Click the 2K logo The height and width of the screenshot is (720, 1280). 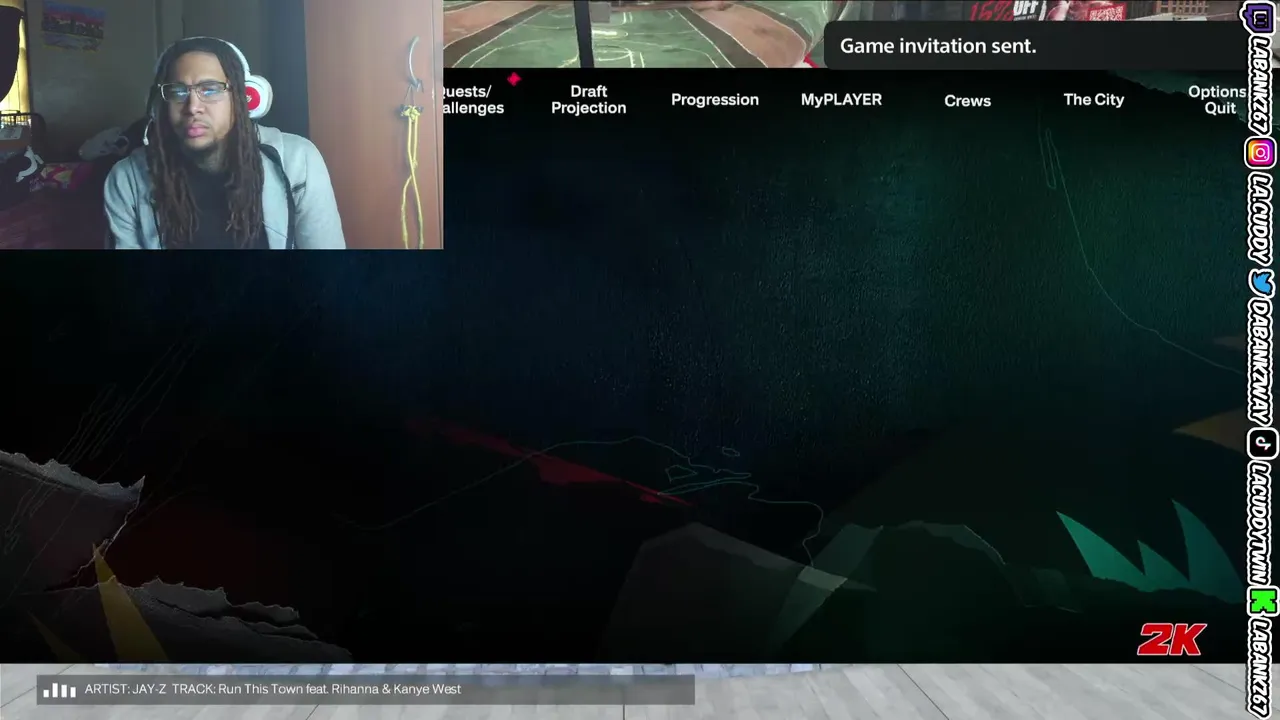(x=1172, y=640)
